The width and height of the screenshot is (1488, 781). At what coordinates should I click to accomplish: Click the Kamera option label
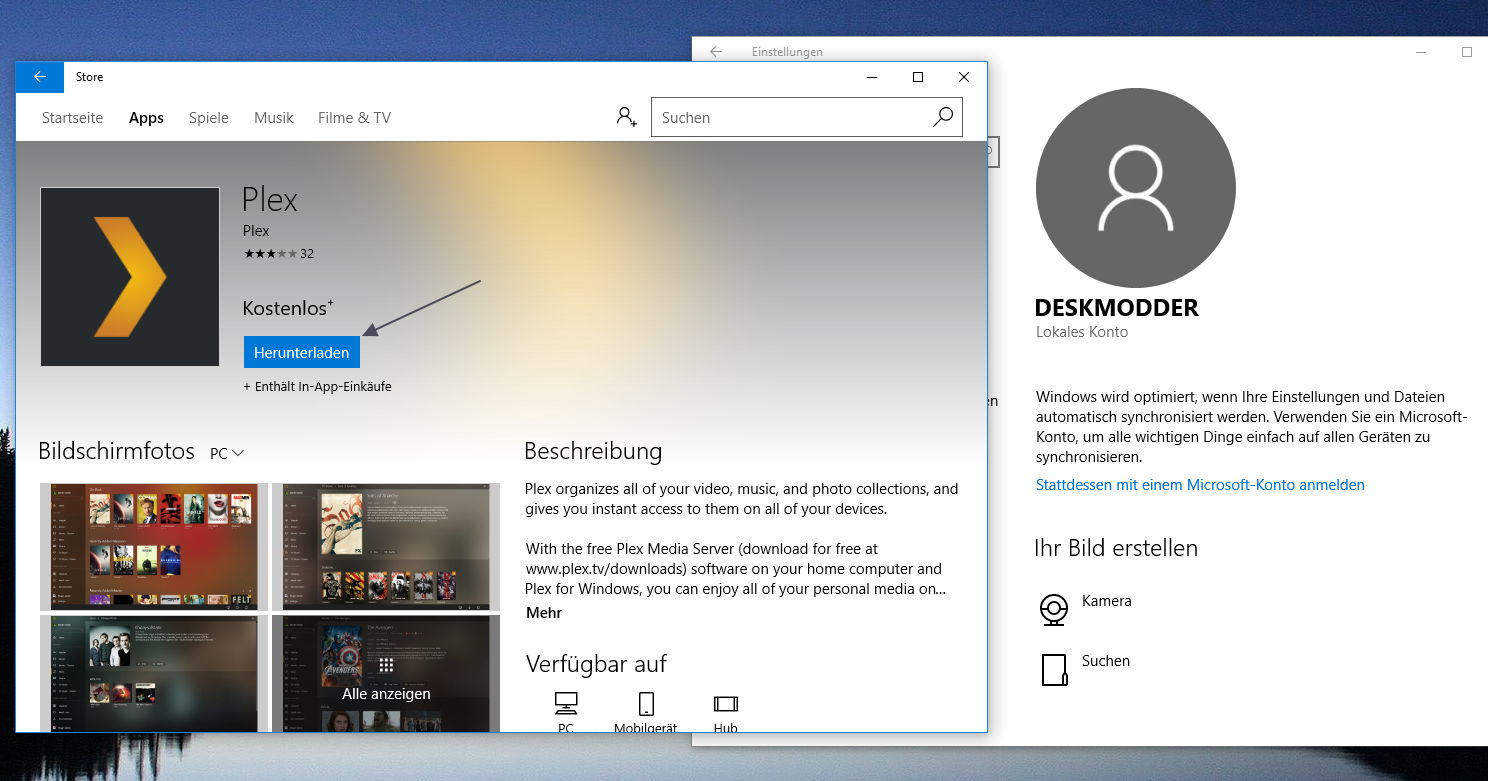[x=1107, y=601]
